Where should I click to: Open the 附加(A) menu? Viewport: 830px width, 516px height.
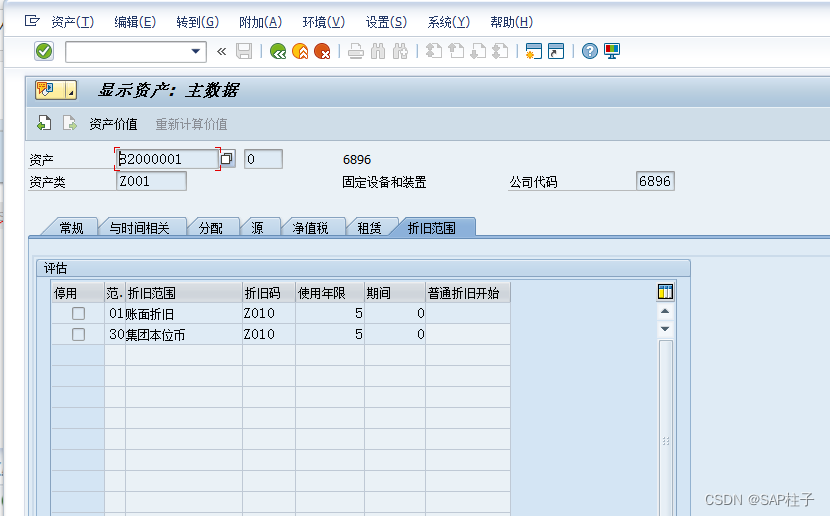[260, 22]
